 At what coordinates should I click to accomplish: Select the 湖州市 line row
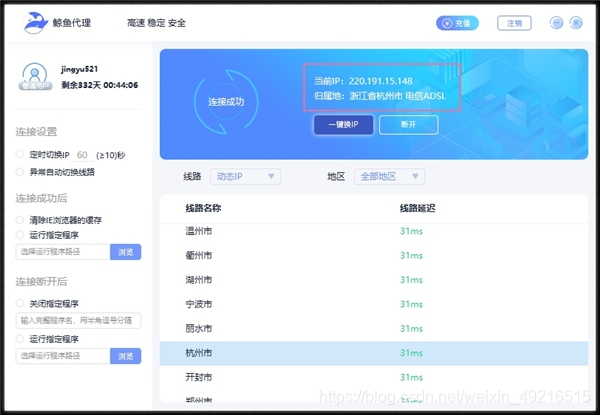pos(374,280)
